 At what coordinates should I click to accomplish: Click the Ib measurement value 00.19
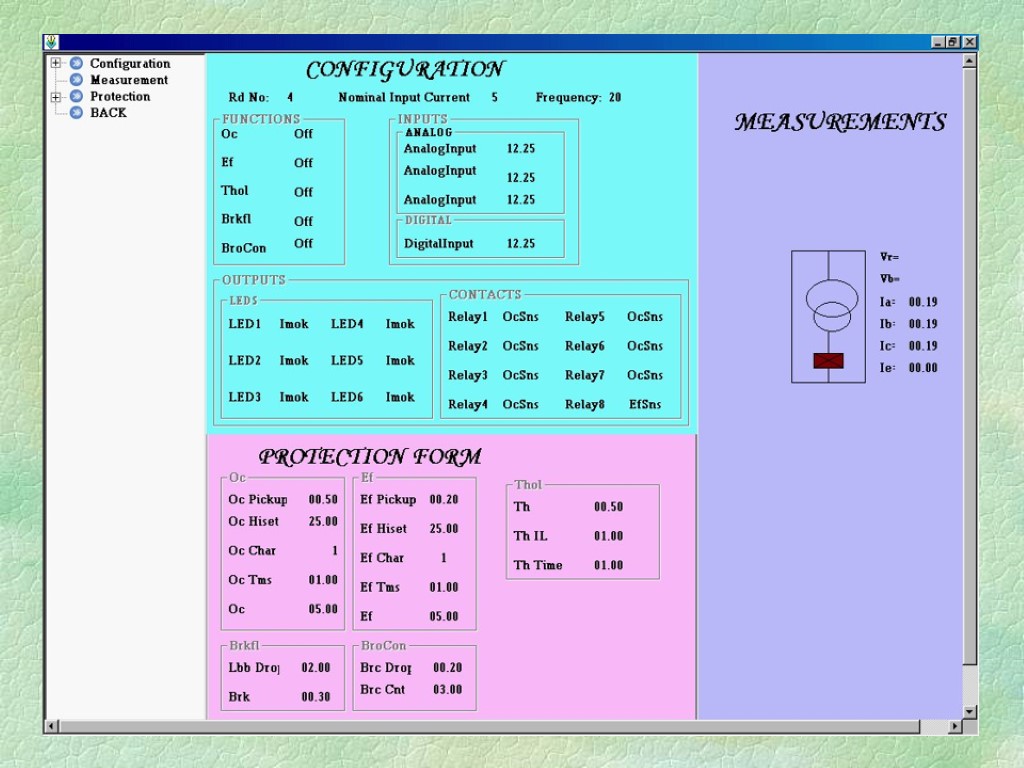coord(923,324)
